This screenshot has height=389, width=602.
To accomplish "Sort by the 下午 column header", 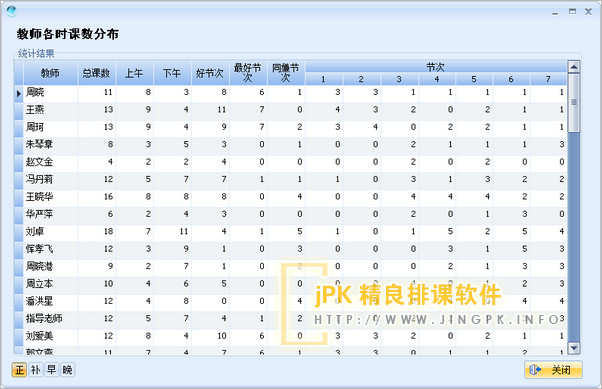I will click(x=172, y=73).
